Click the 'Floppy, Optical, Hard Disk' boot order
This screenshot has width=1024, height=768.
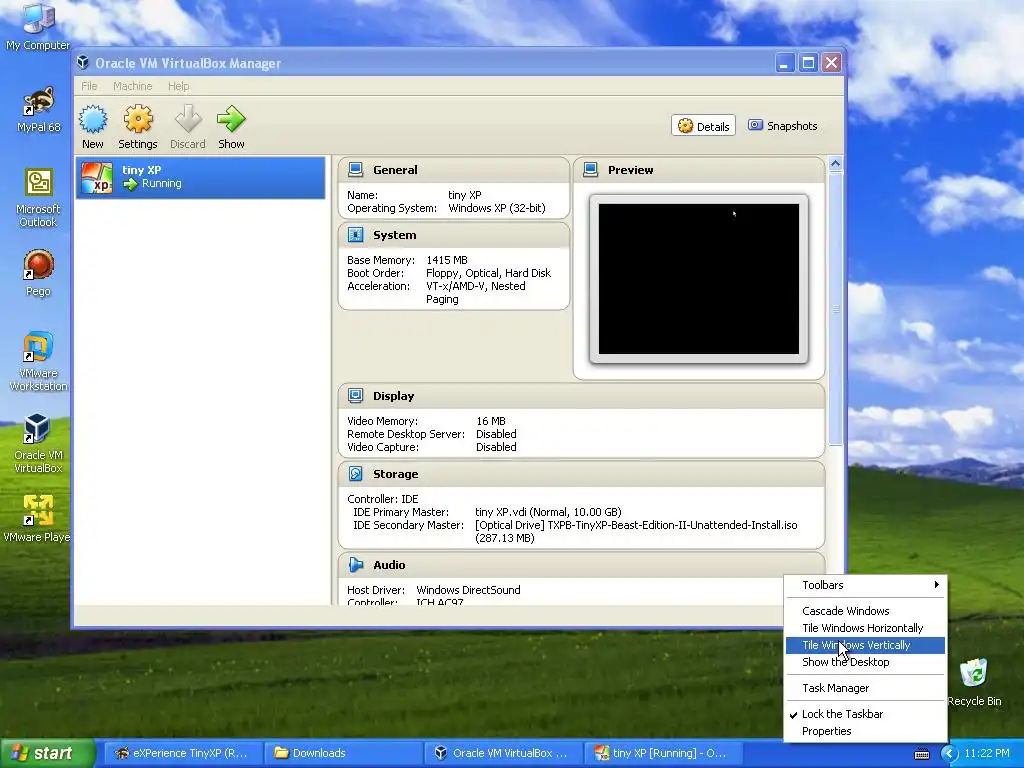point(488,273)
